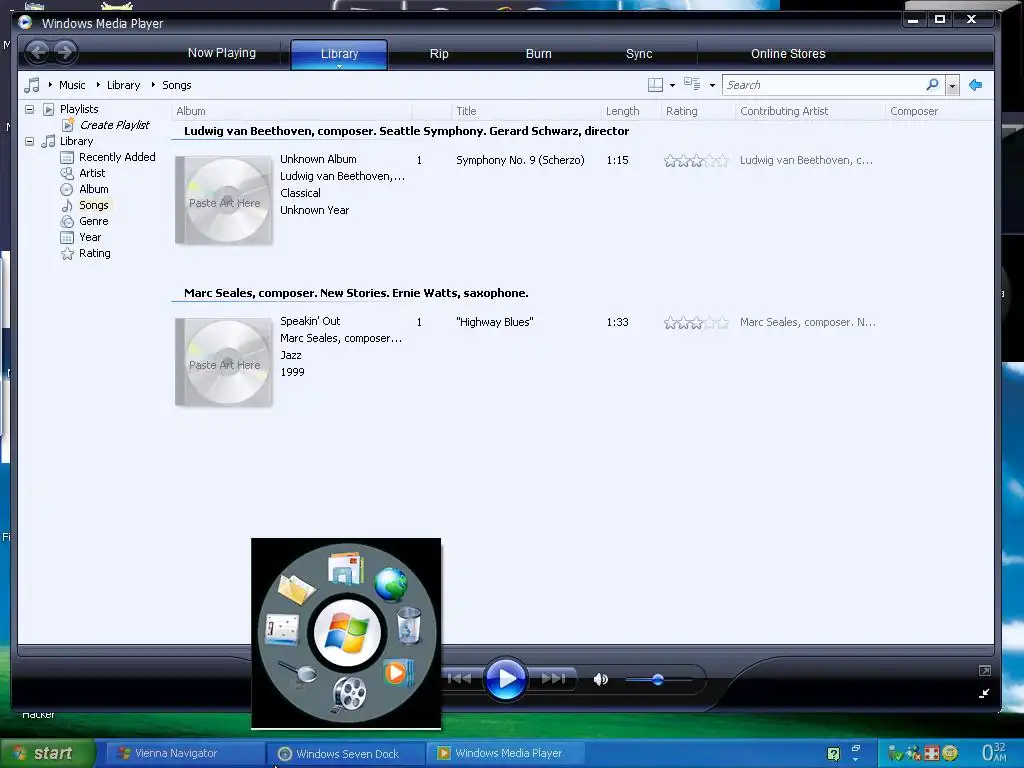Viewport: 1024px width, 768px height.
Task: Select the song Symphony No. 9 (Scherzo)
Action: point(520,160)
